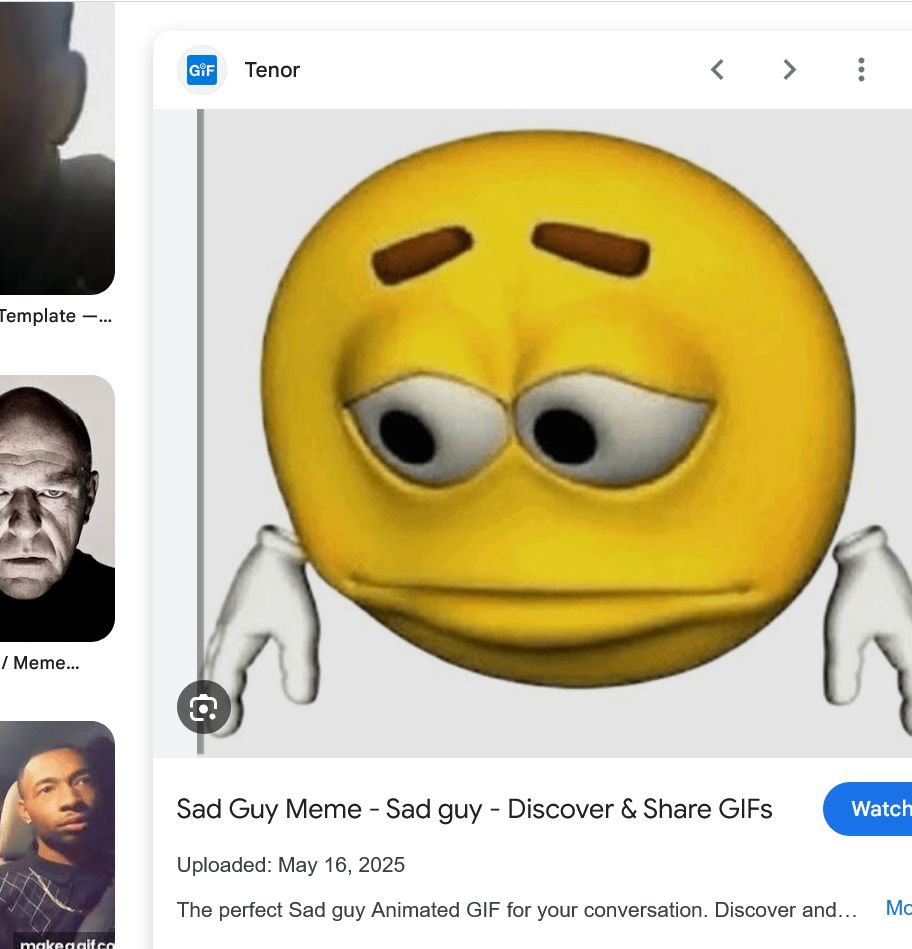
Task: Go to next image with right chevron
Action: 789,70
